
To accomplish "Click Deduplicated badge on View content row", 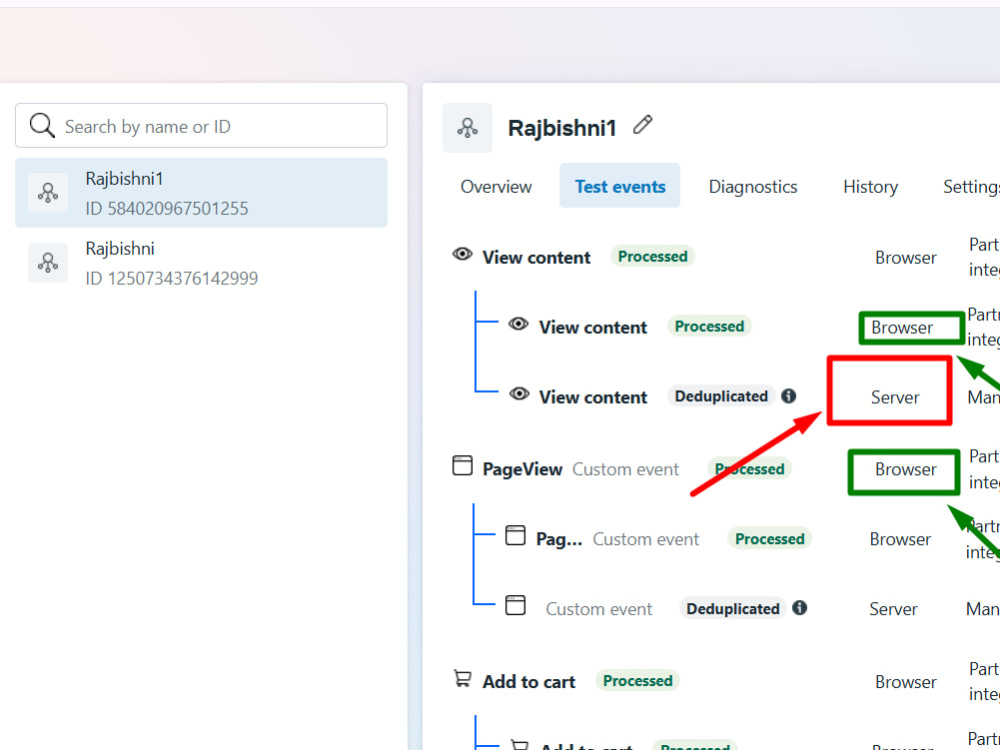I will point(721,396).
